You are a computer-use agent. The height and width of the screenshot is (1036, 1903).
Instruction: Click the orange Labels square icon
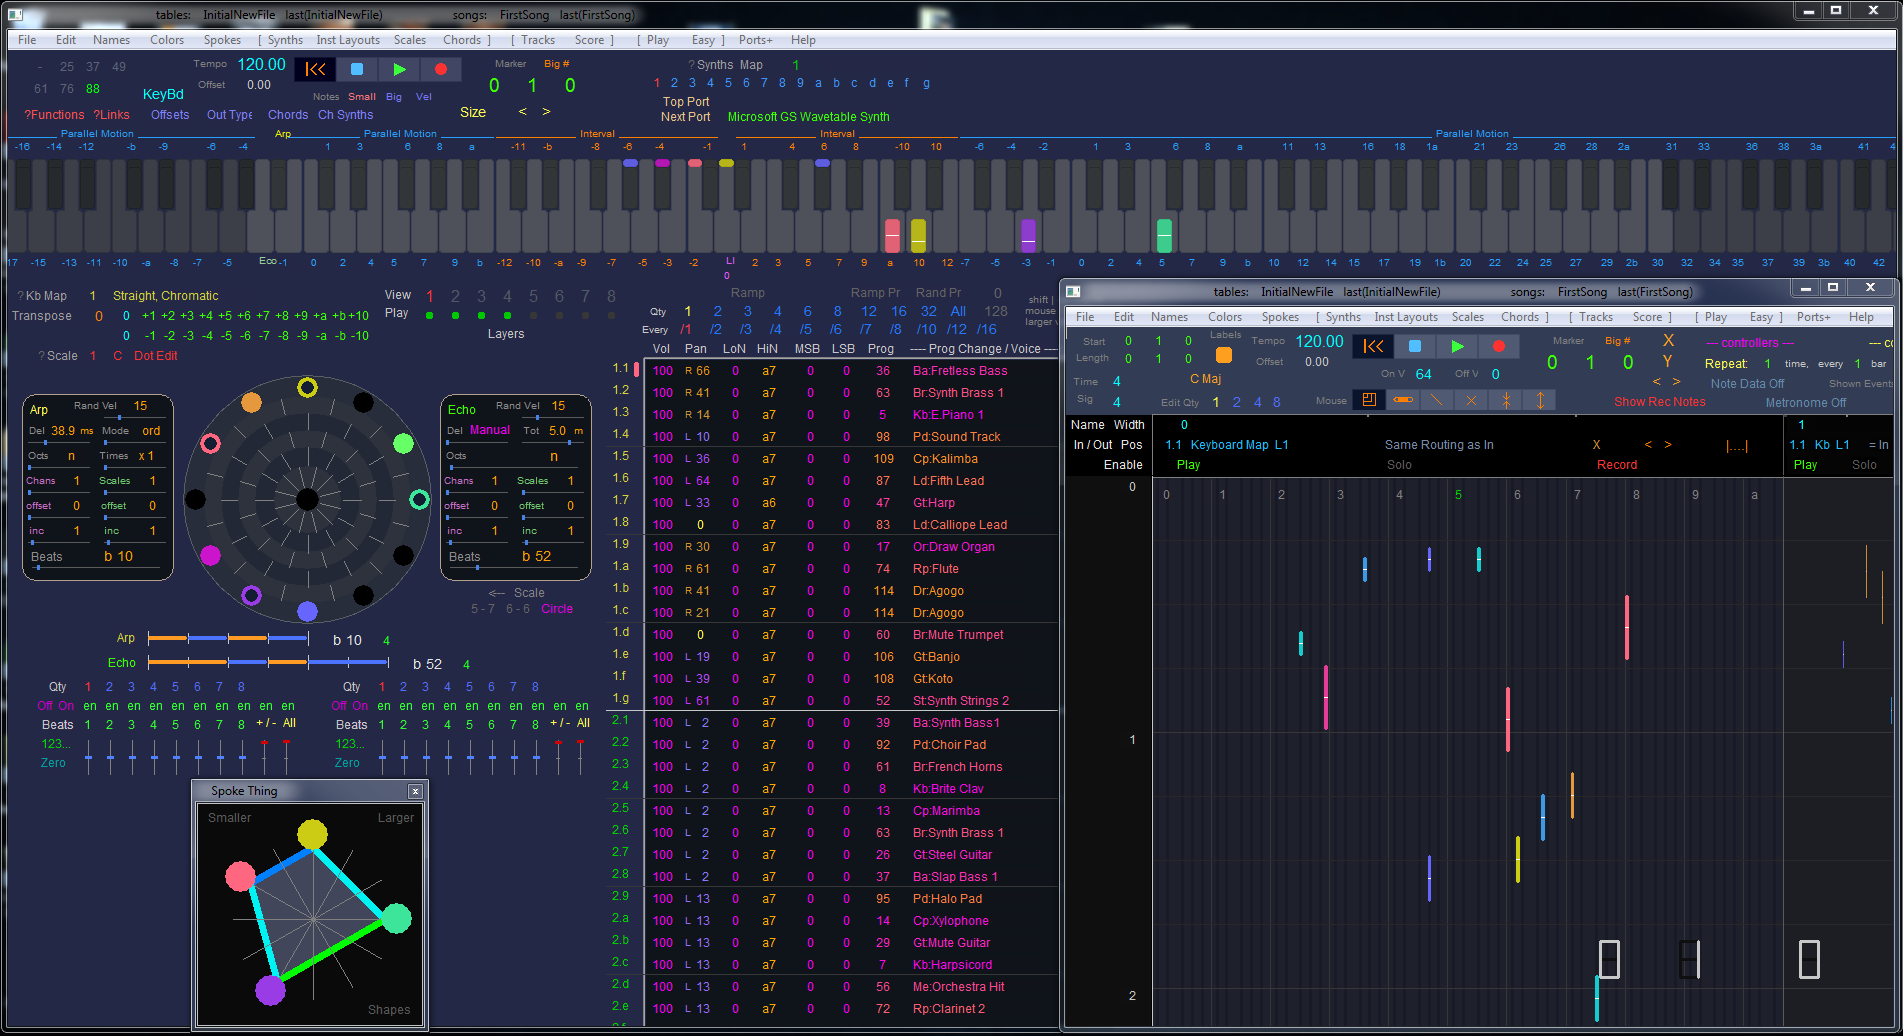(x=1223, y=355)
